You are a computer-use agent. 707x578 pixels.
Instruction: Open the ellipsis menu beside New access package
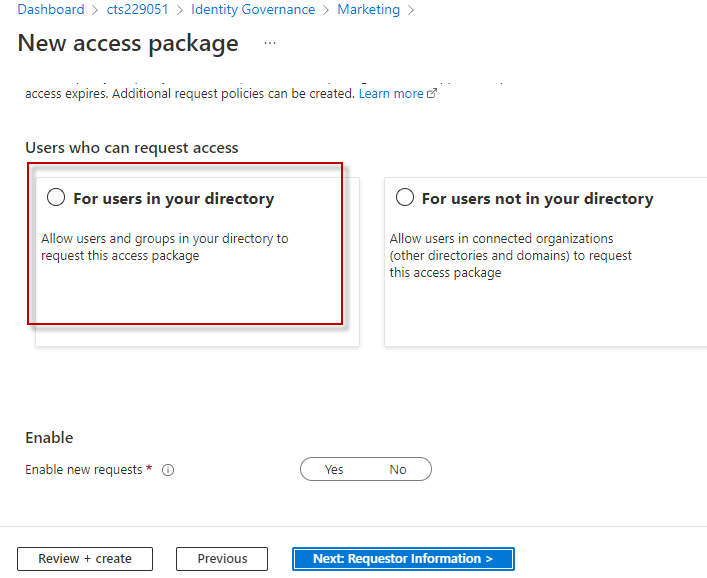(269, 43)
